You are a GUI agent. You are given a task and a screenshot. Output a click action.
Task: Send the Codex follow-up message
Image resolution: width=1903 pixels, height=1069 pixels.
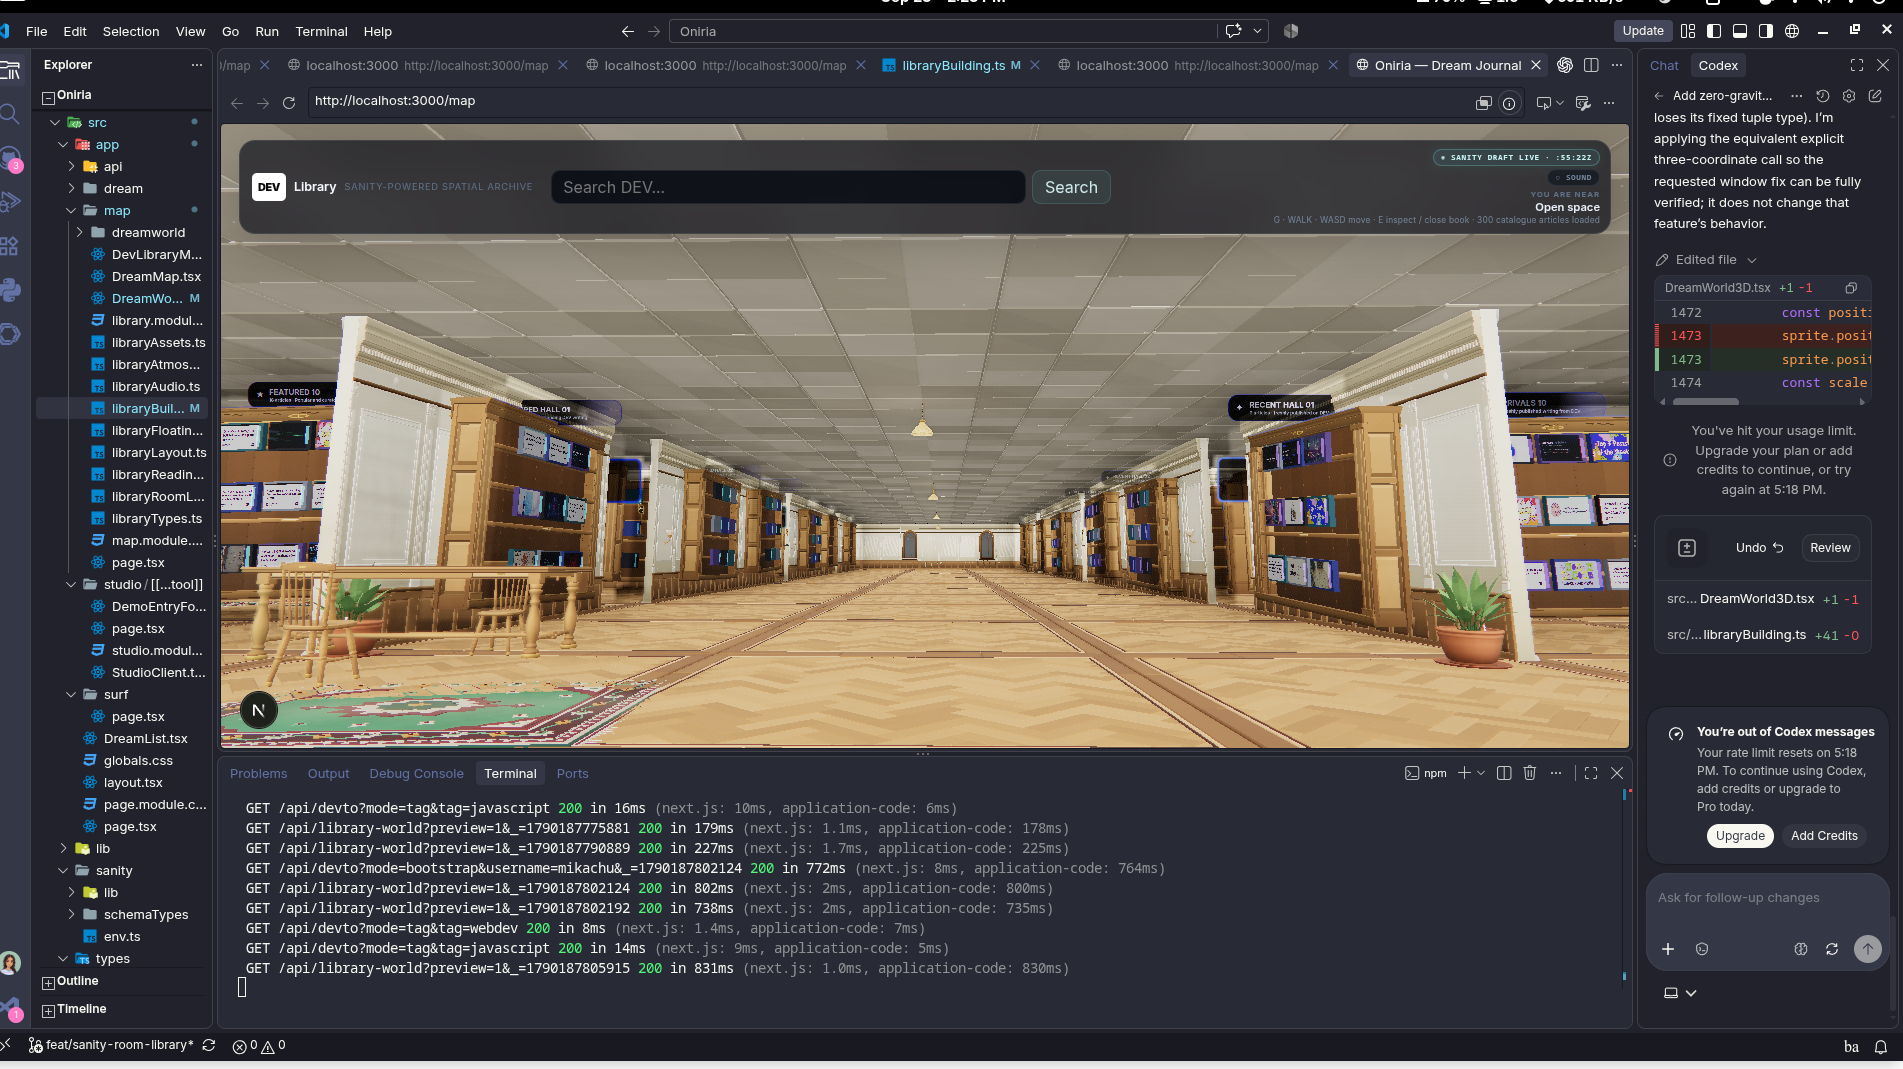[x=1867, y=949]
